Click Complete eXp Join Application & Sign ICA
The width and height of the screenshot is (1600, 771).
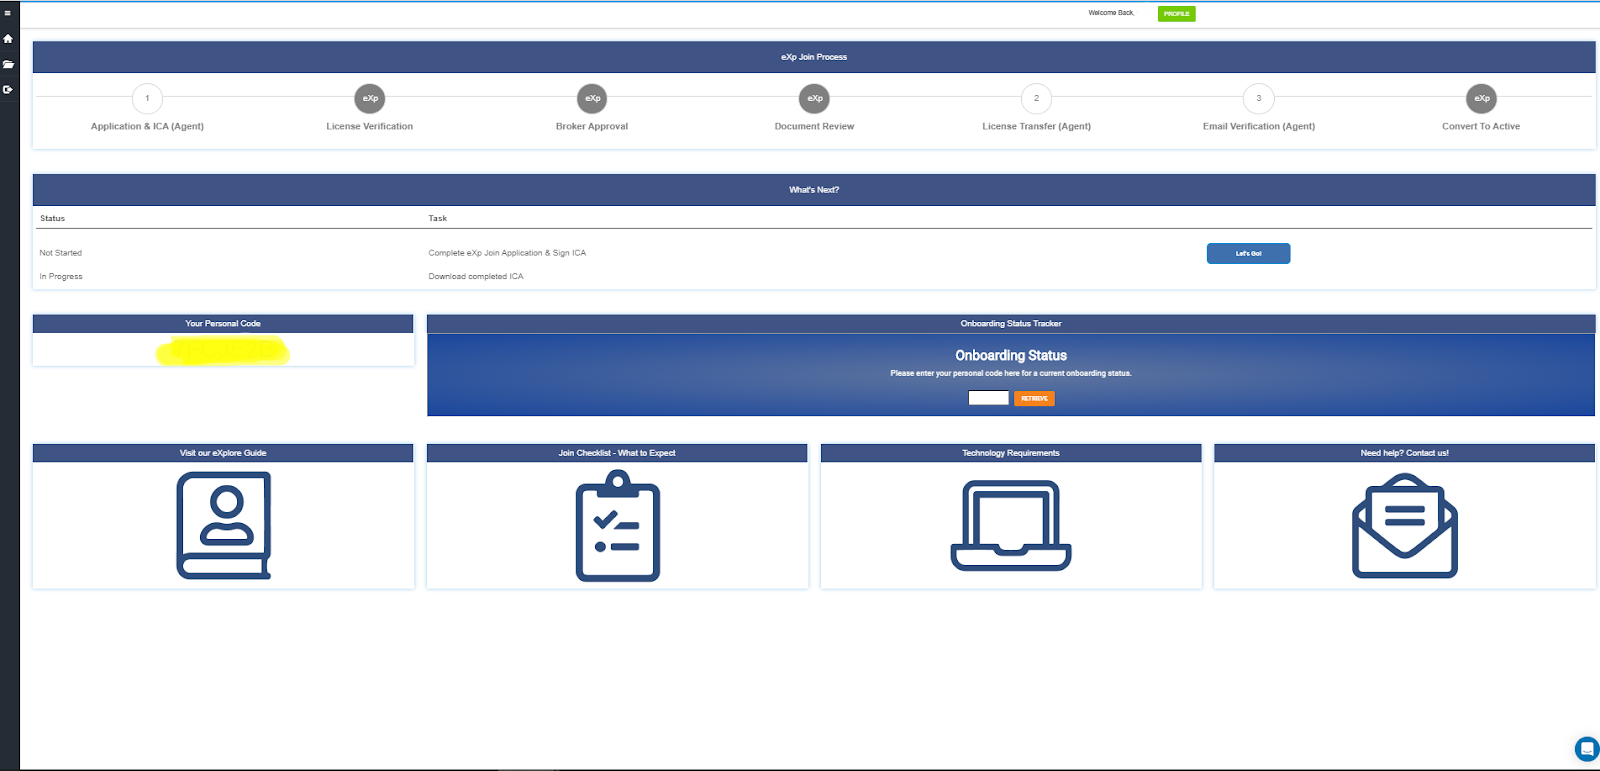point(507,253)
